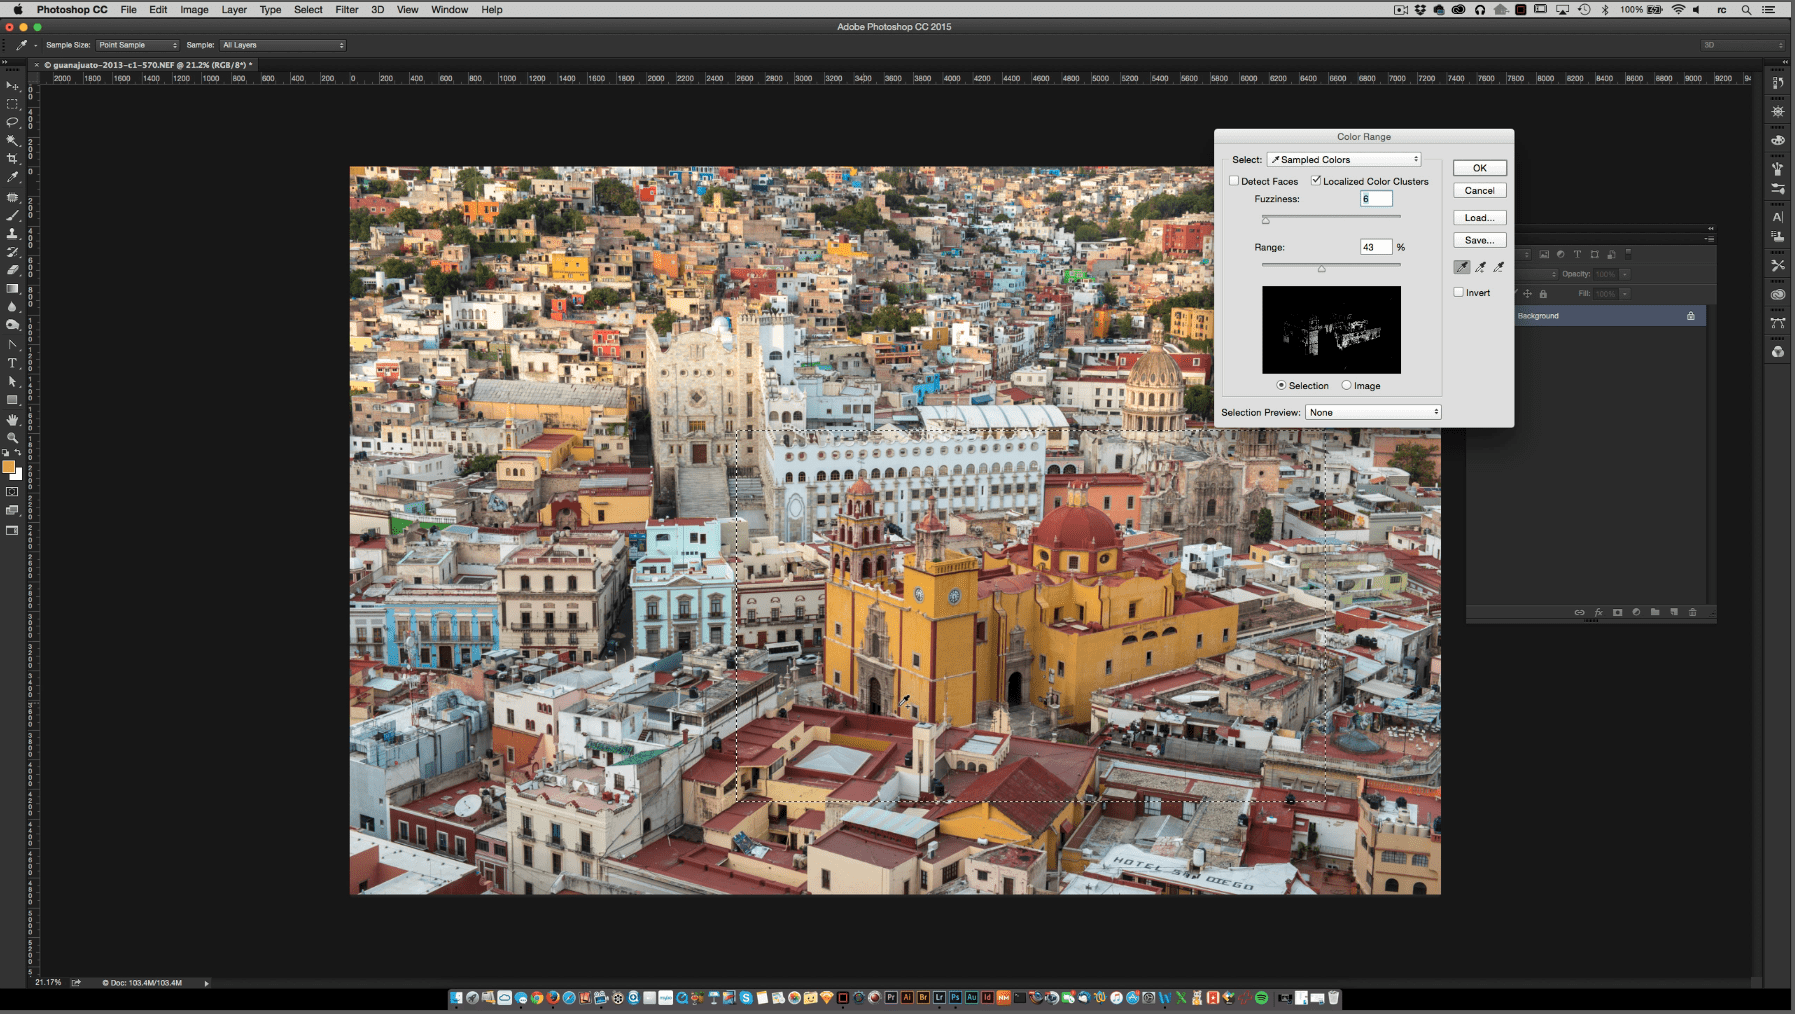The height and width of the screenshot is (1014, 1795).
Task: Open the Histogram panel in the right dock
Action: coord(1778,112)
